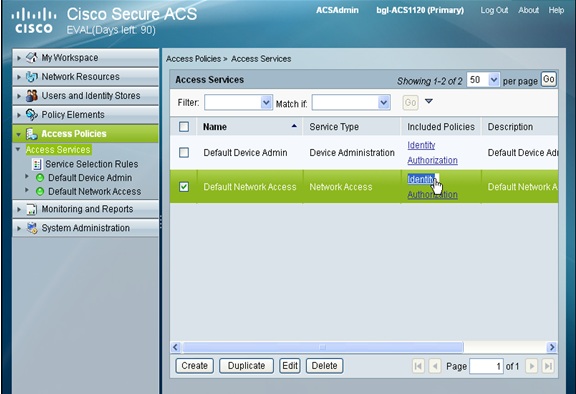The width and height of the screenshot is (576, 394).
Task: Select Default Device Admin tree item
Action: tap(90, 178)
